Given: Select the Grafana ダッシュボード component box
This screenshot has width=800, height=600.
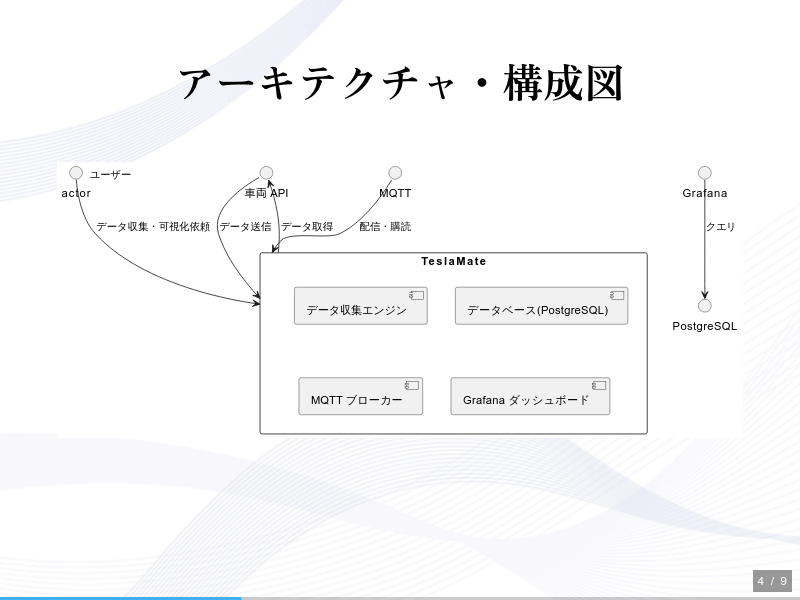Looking at the screenshot, I should (530, 396).
